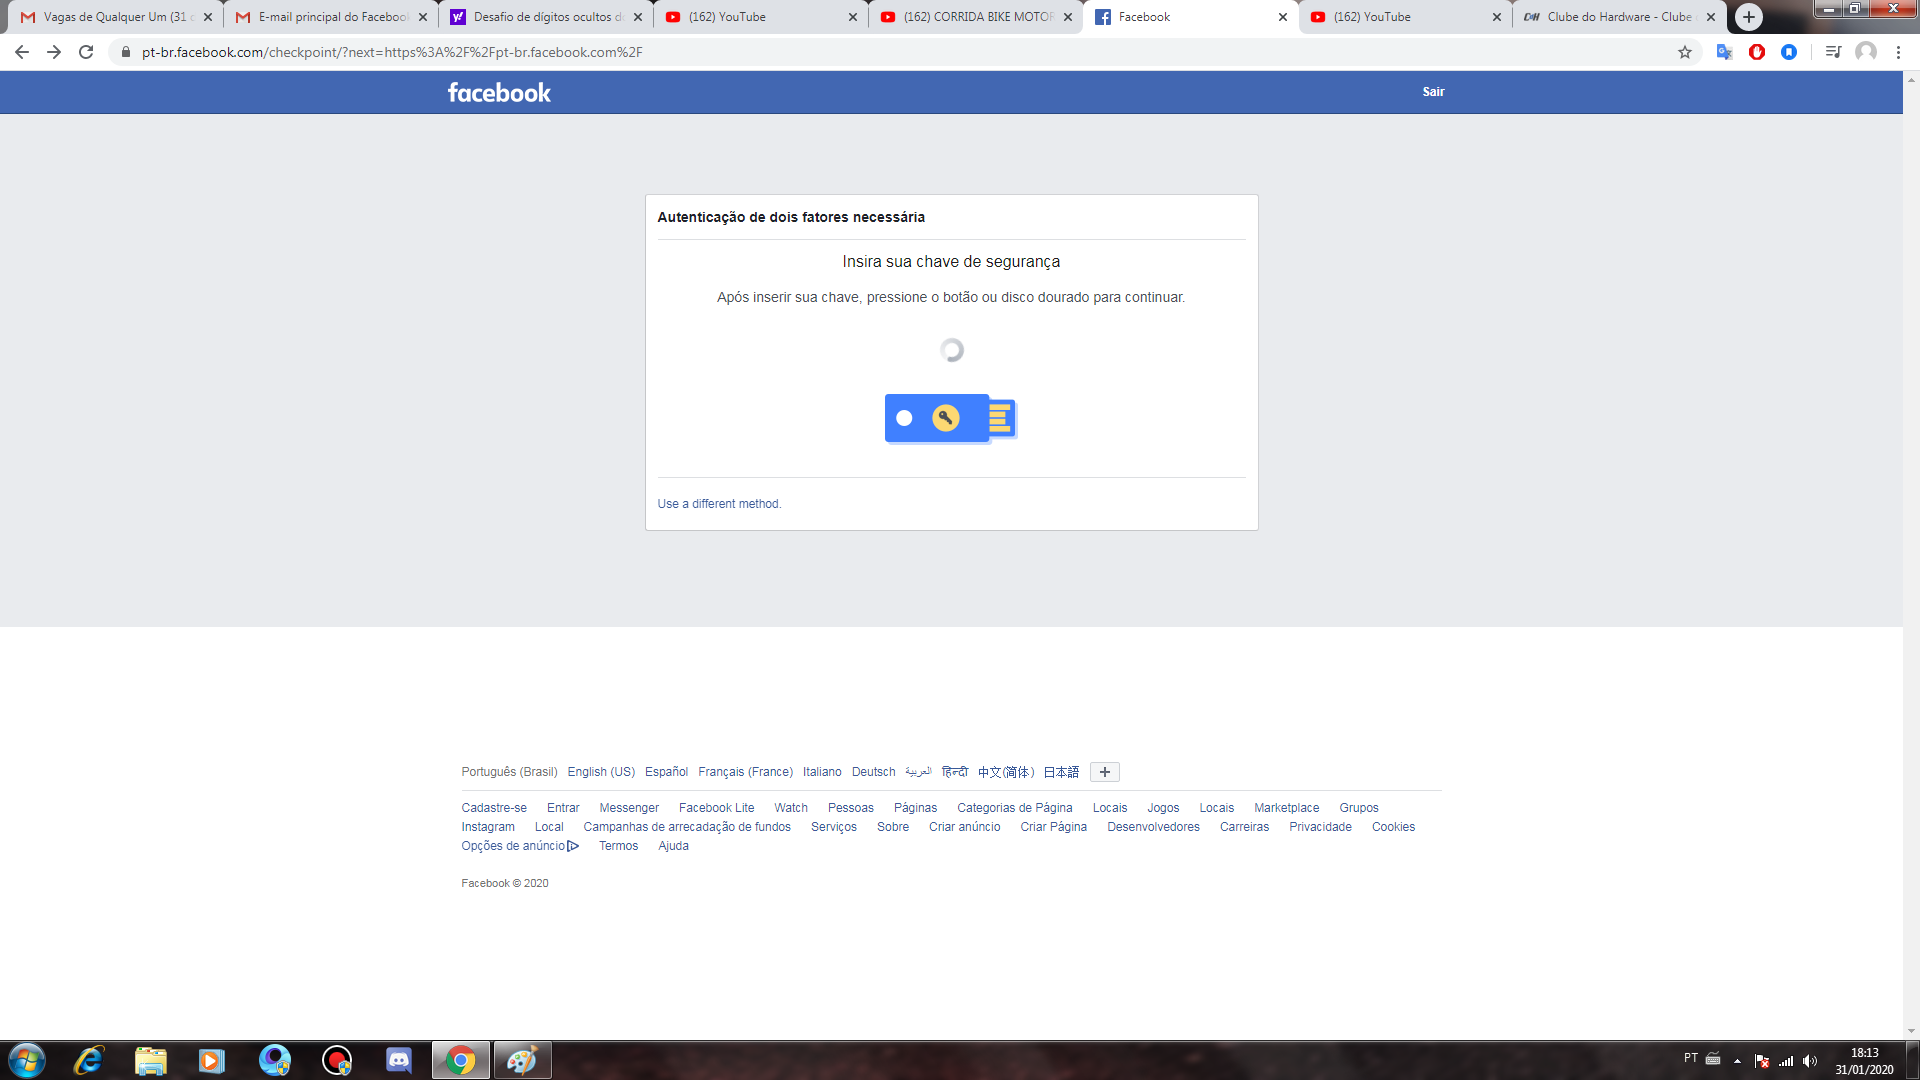Open Opções de anúncio link
Image resolution: width=1920 pixels, height=1080 pixels.
(x=520, y=846)
